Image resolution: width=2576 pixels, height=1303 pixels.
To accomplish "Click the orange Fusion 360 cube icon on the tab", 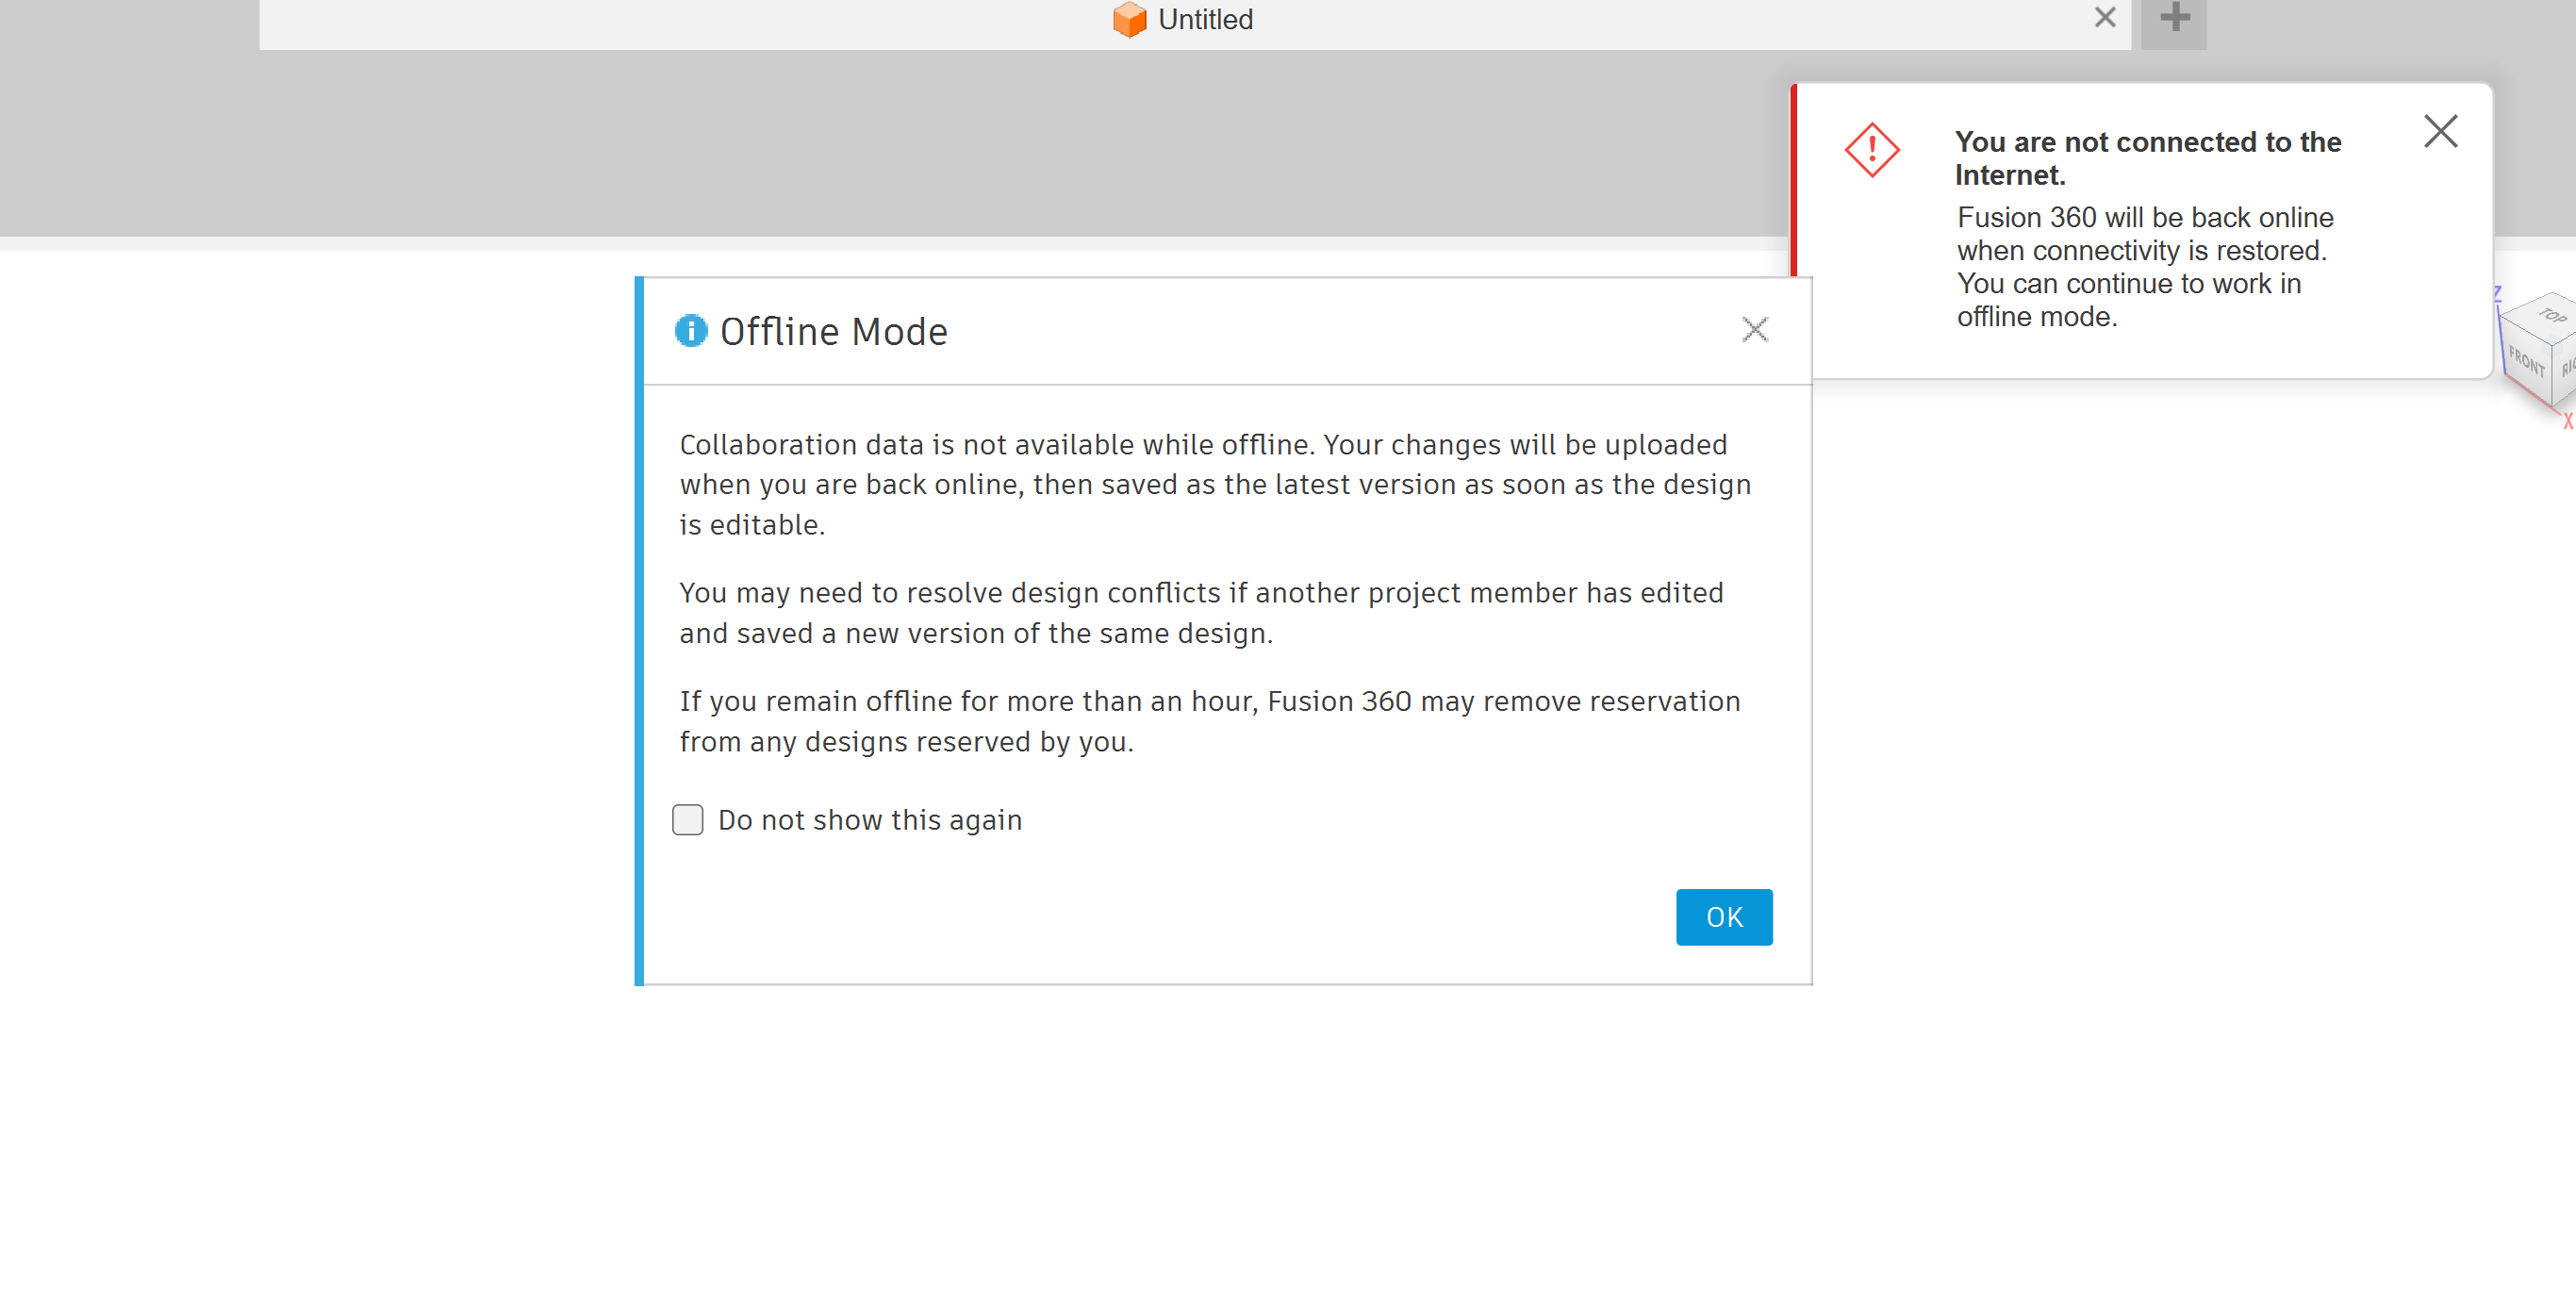I will 1129,19.
